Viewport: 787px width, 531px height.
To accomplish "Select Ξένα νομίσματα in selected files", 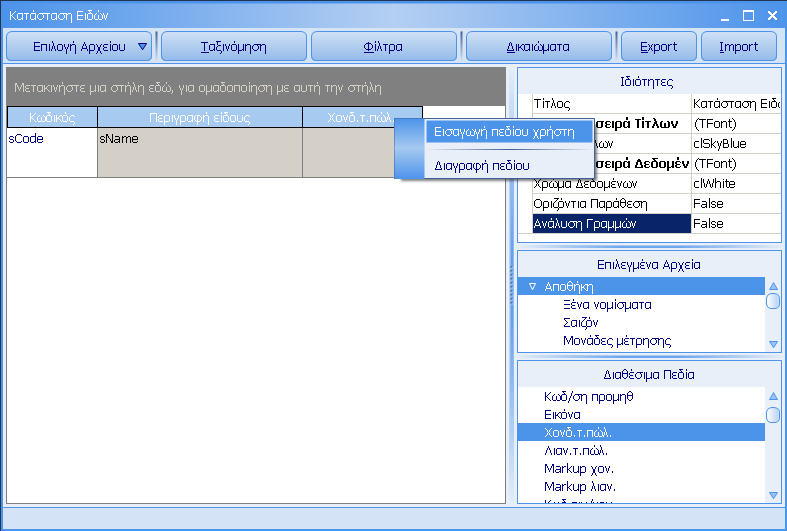I will 607,305.
